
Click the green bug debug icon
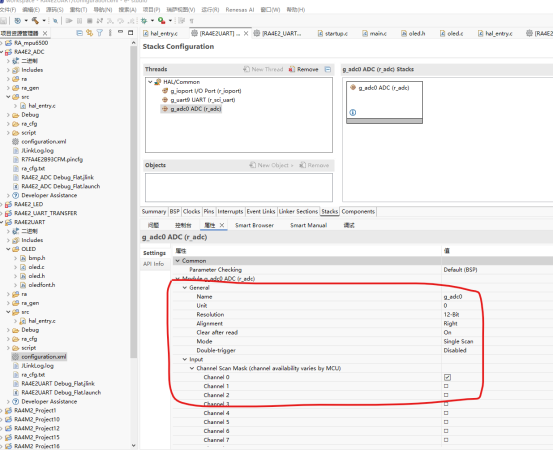coord(144,21)
